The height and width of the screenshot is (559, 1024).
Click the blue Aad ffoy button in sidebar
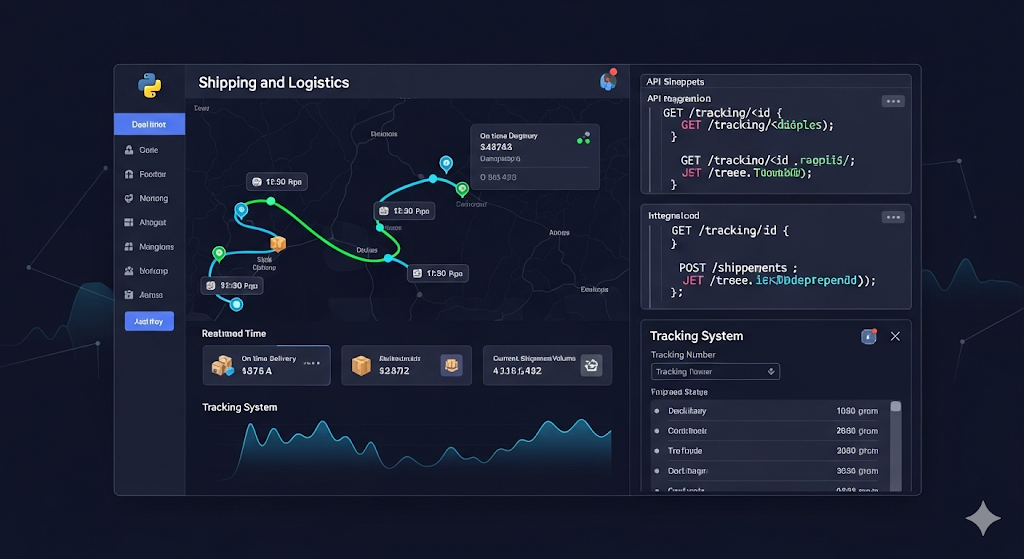pyautogui.click(x=150, y=321)
